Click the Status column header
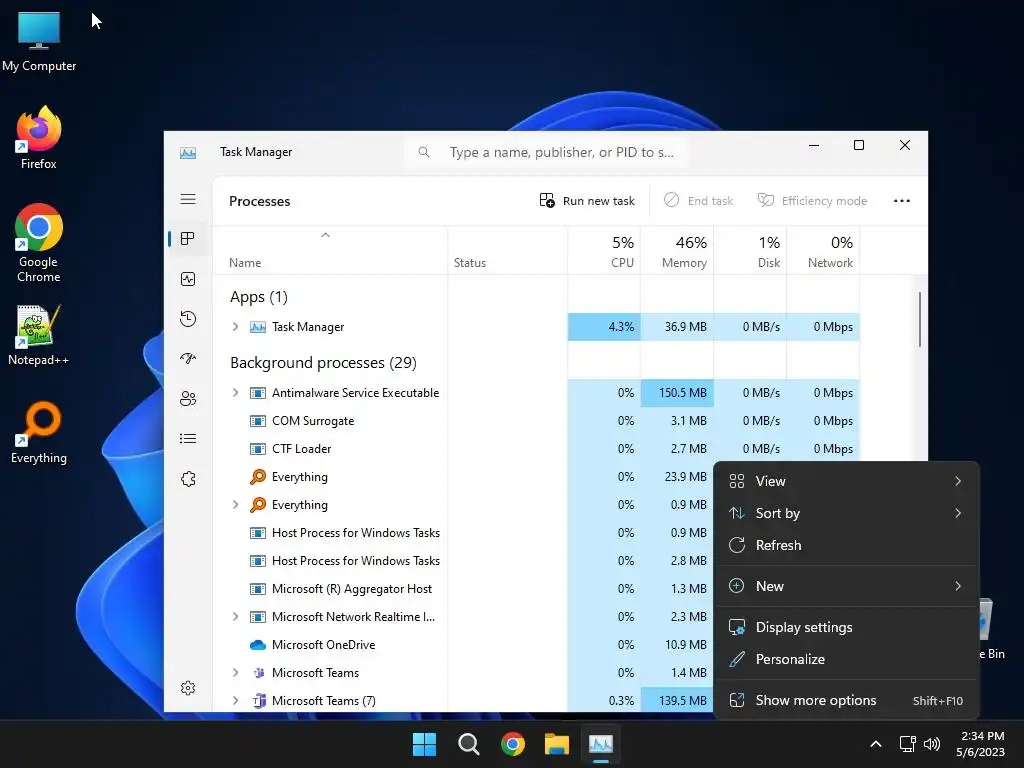 pos(507,251)
